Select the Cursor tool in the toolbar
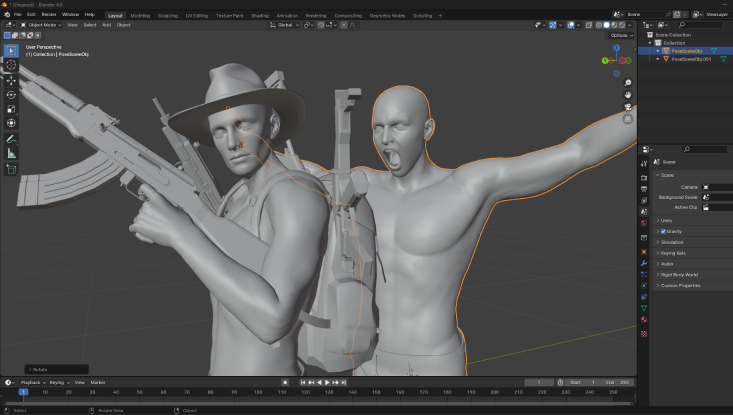The height and width of the screenshot is (415, 733). click(11, 65)
